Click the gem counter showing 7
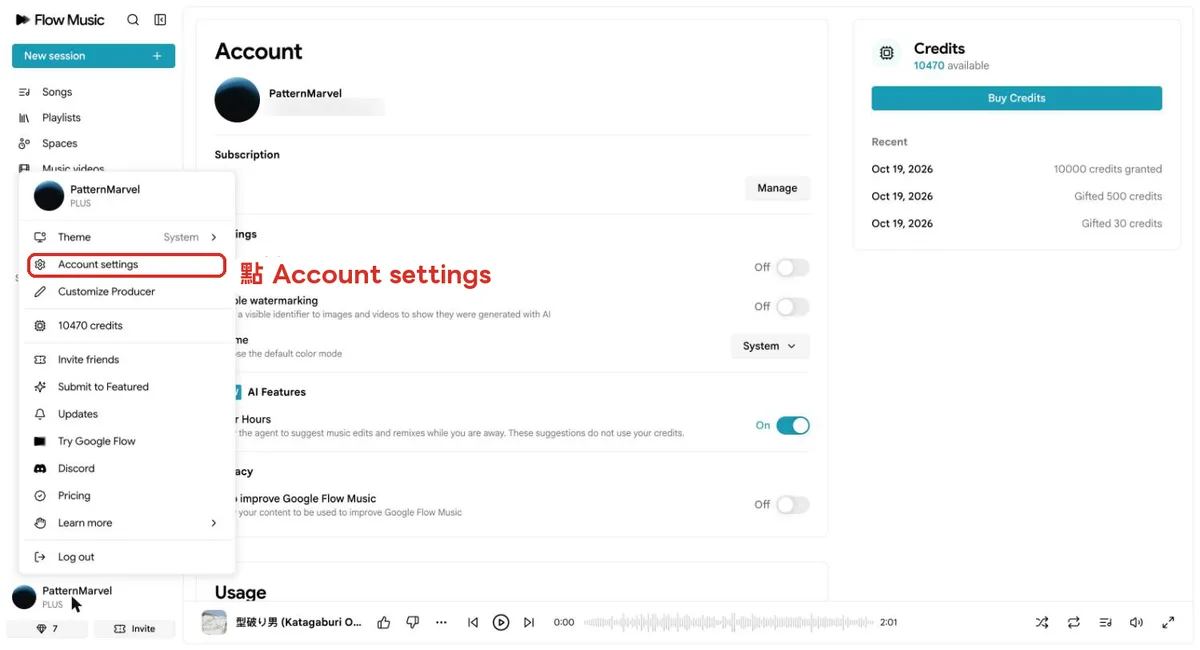This screenshot has height=650, width=1200. coord(47,629)
